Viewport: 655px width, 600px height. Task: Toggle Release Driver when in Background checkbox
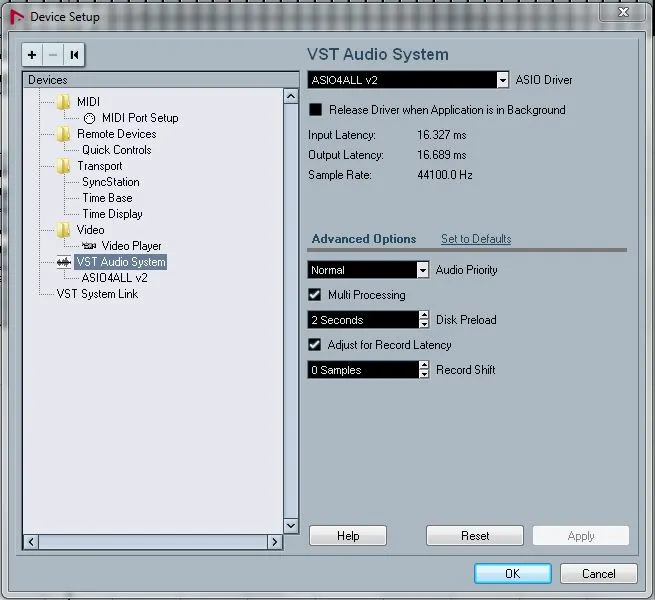coord(315,110)
